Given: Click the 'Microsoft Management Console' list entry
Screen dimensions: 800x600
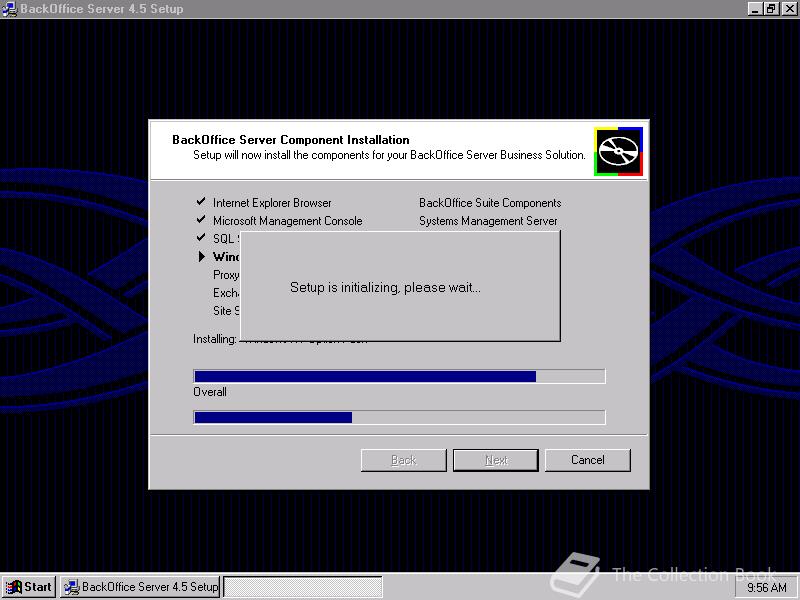Looking at the screenshot, I should (288, 221).
